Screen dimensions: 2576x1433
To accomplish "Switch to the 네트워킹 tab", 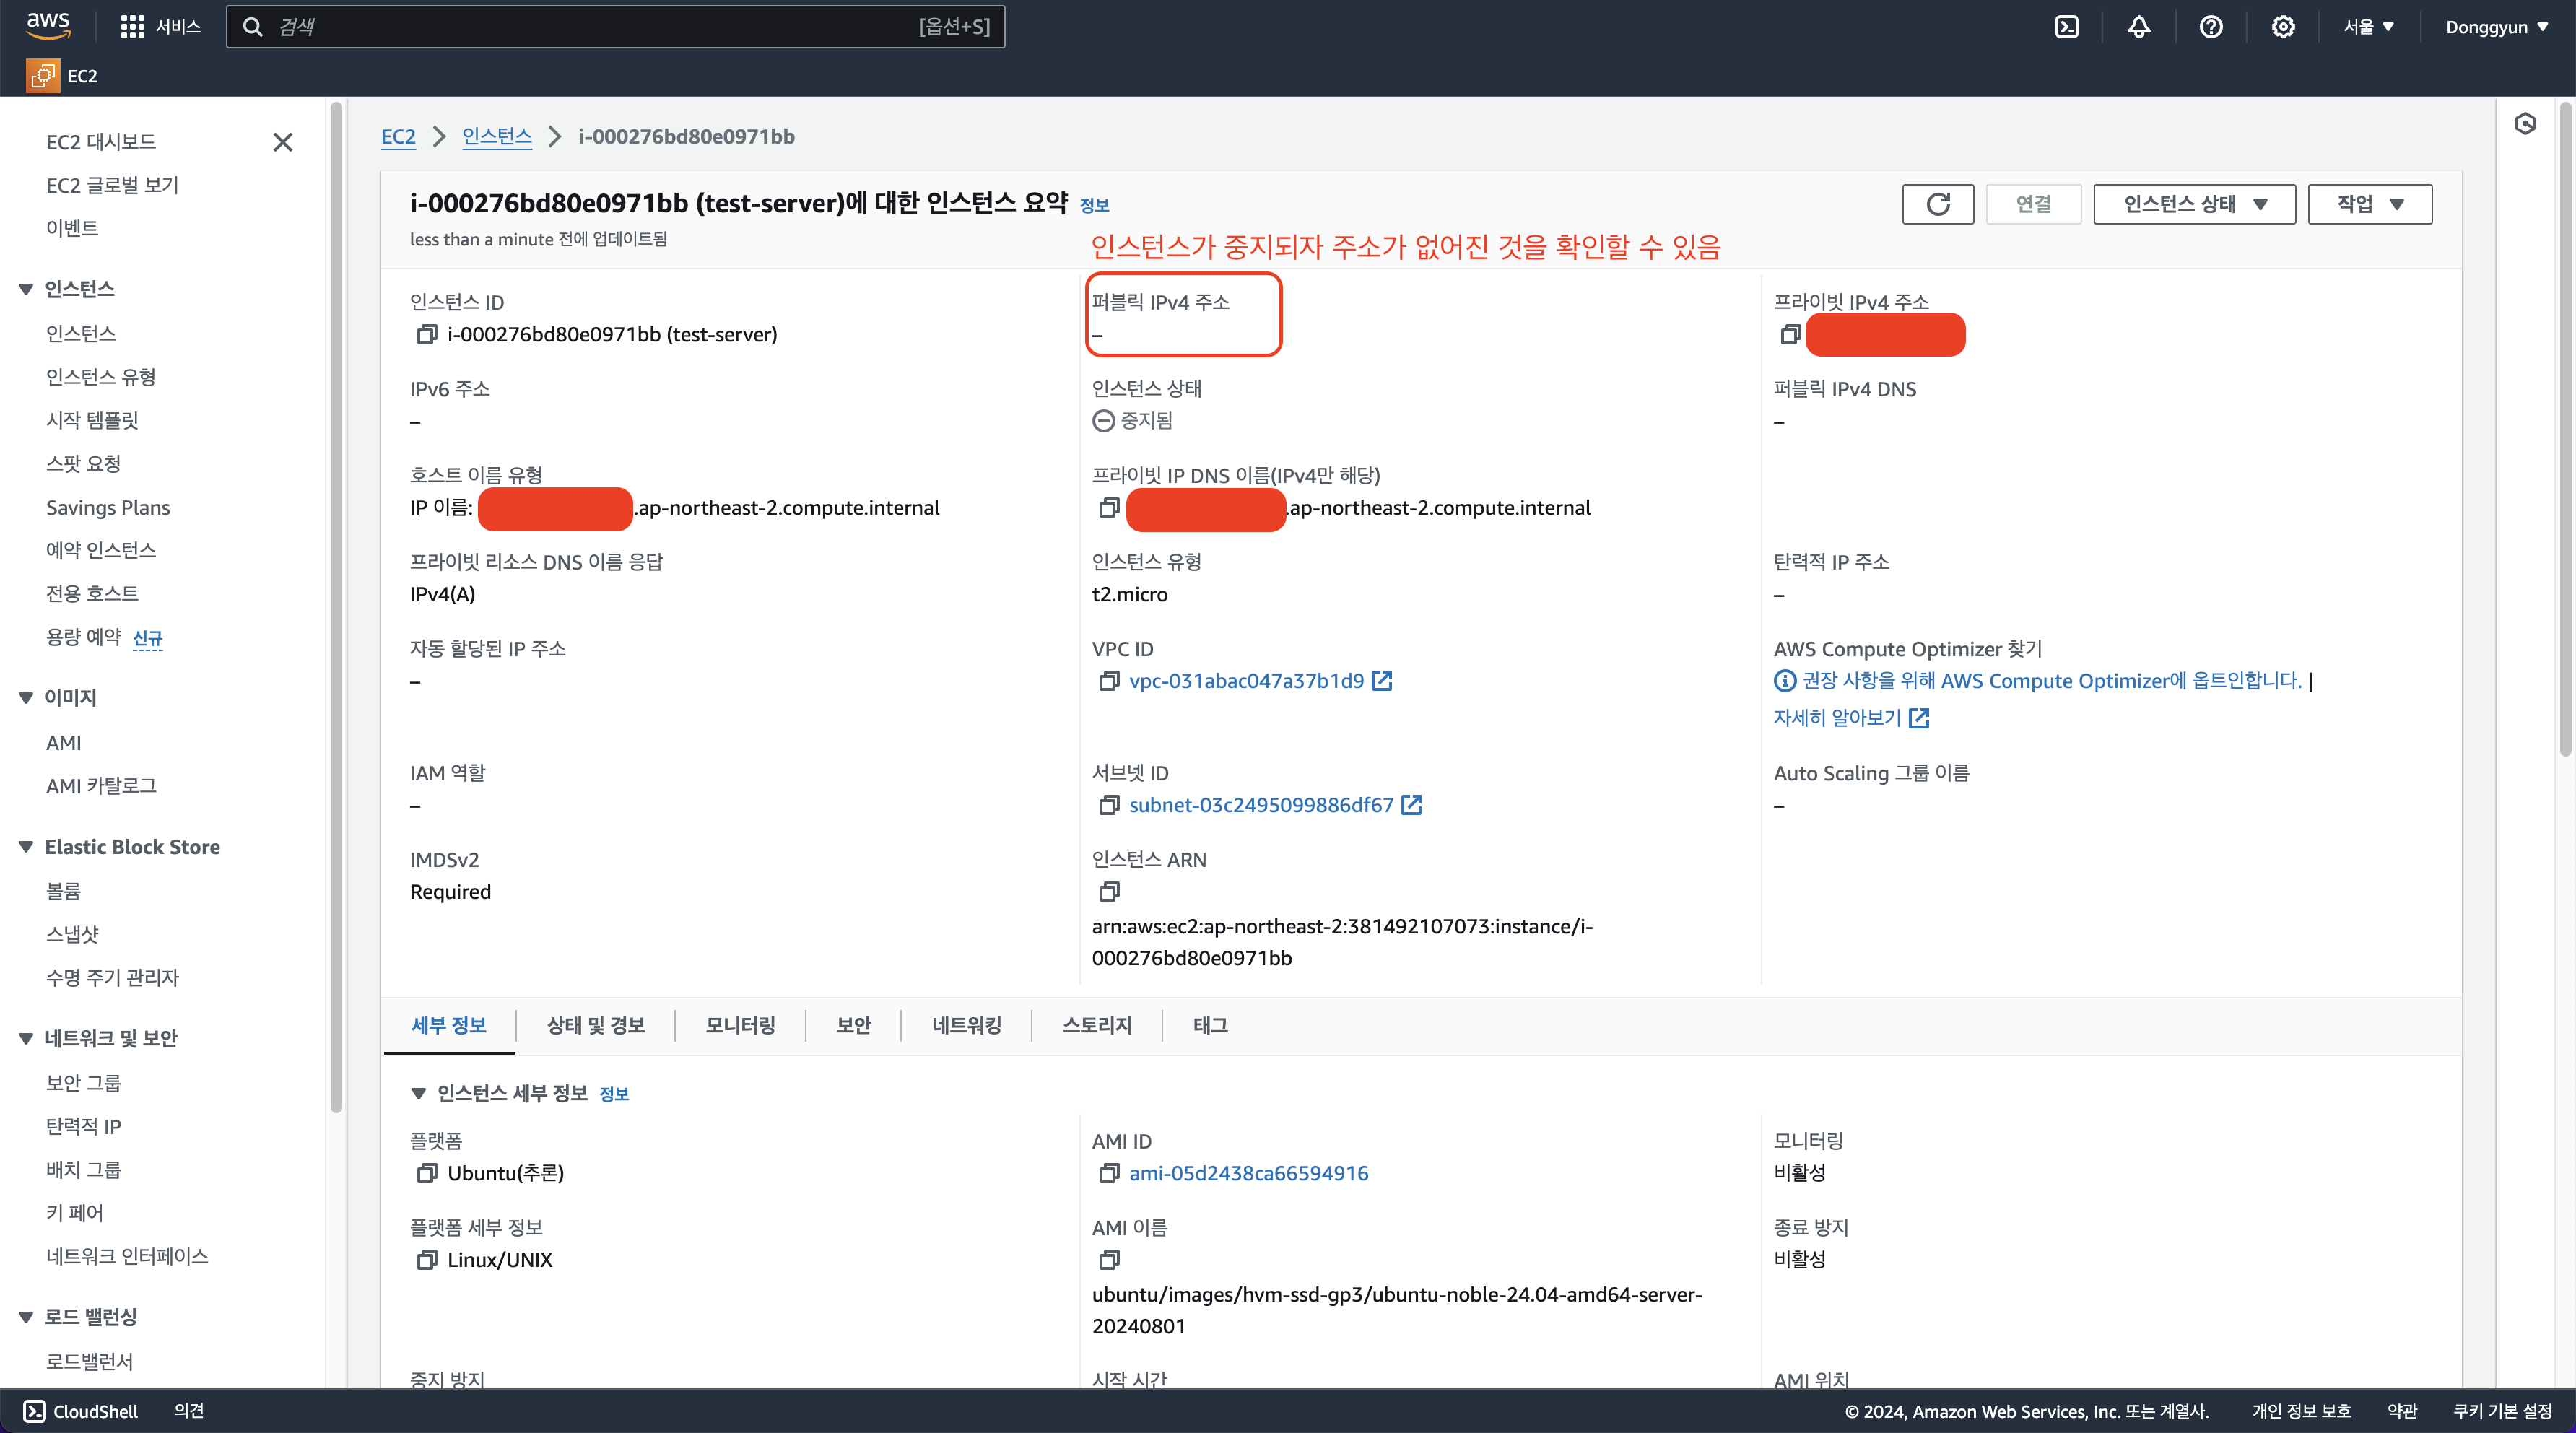I will [965, 1025].
